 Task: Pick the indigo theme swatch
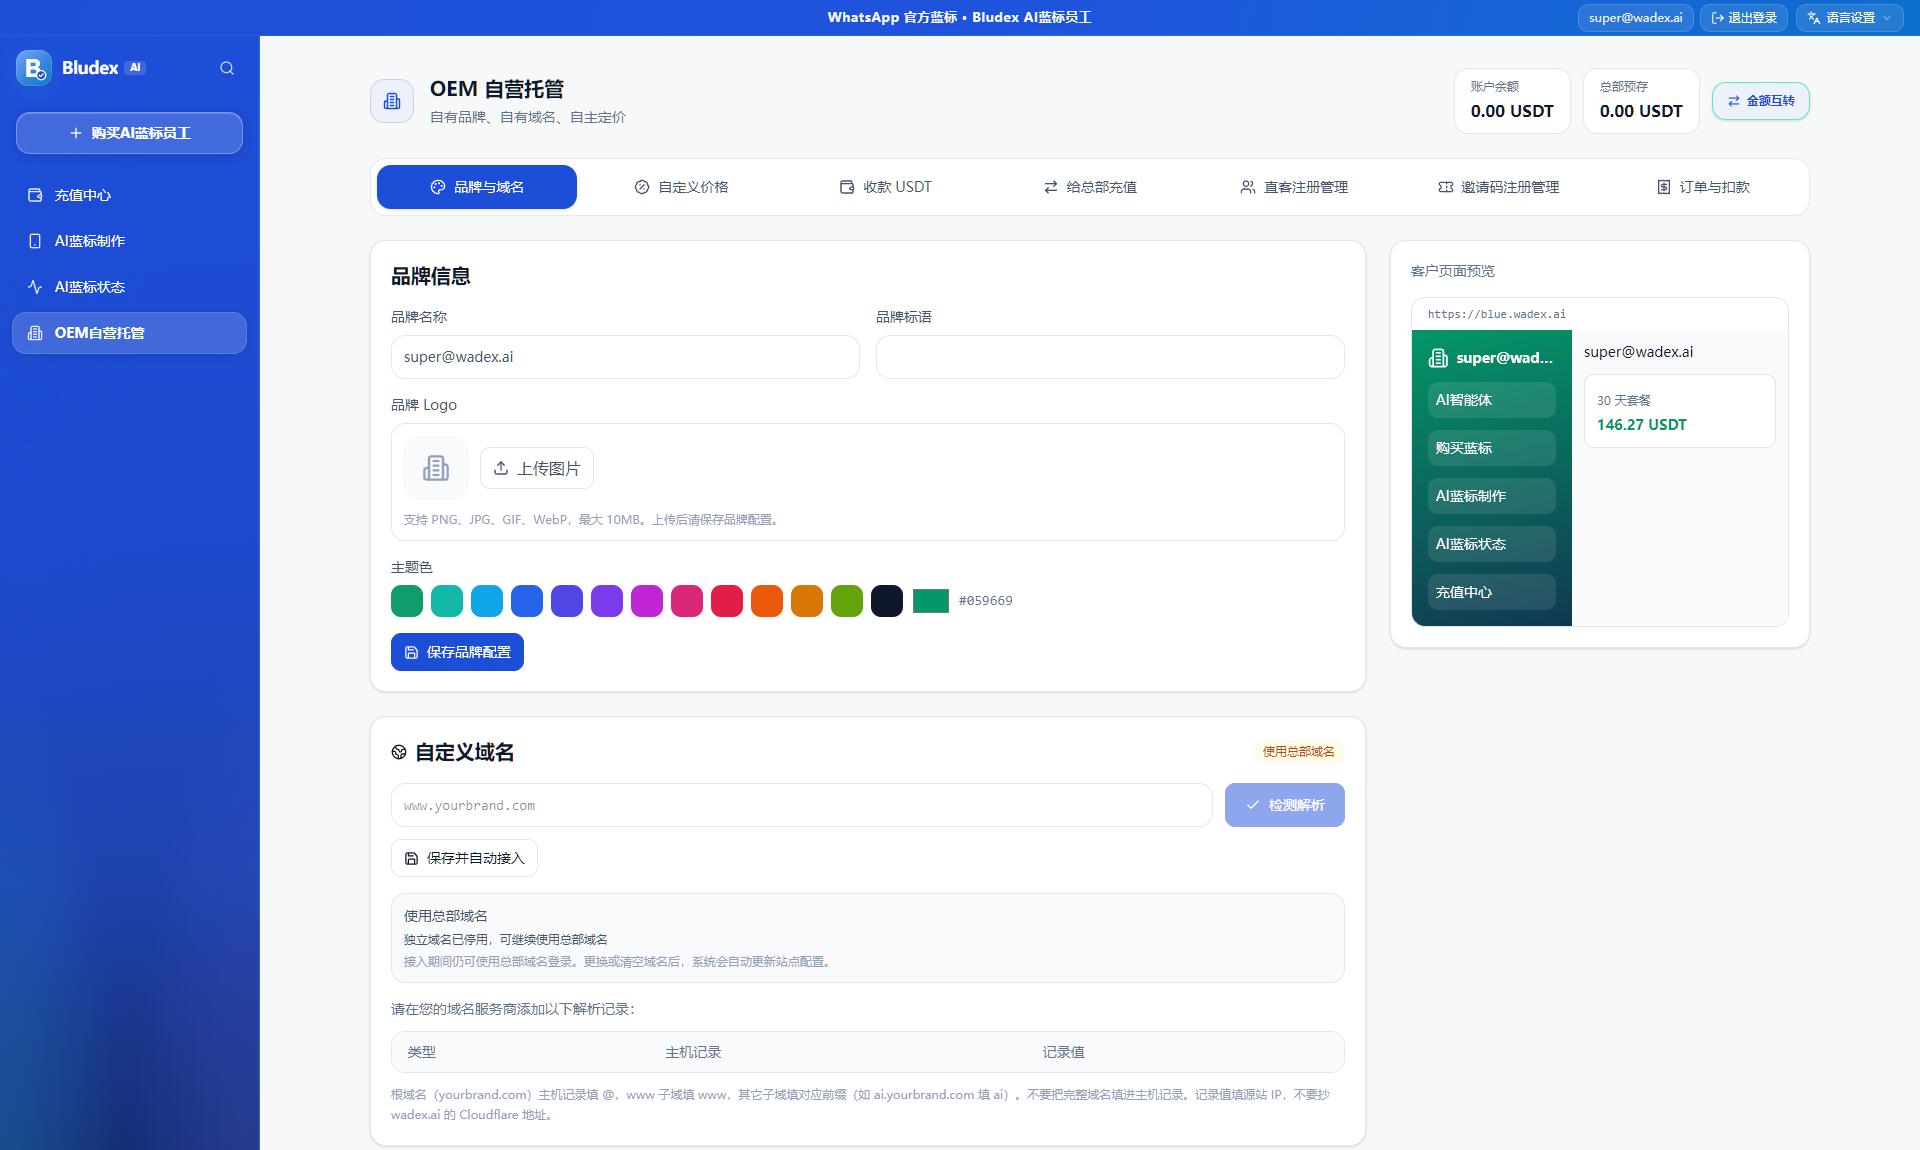tap(567, 601)
